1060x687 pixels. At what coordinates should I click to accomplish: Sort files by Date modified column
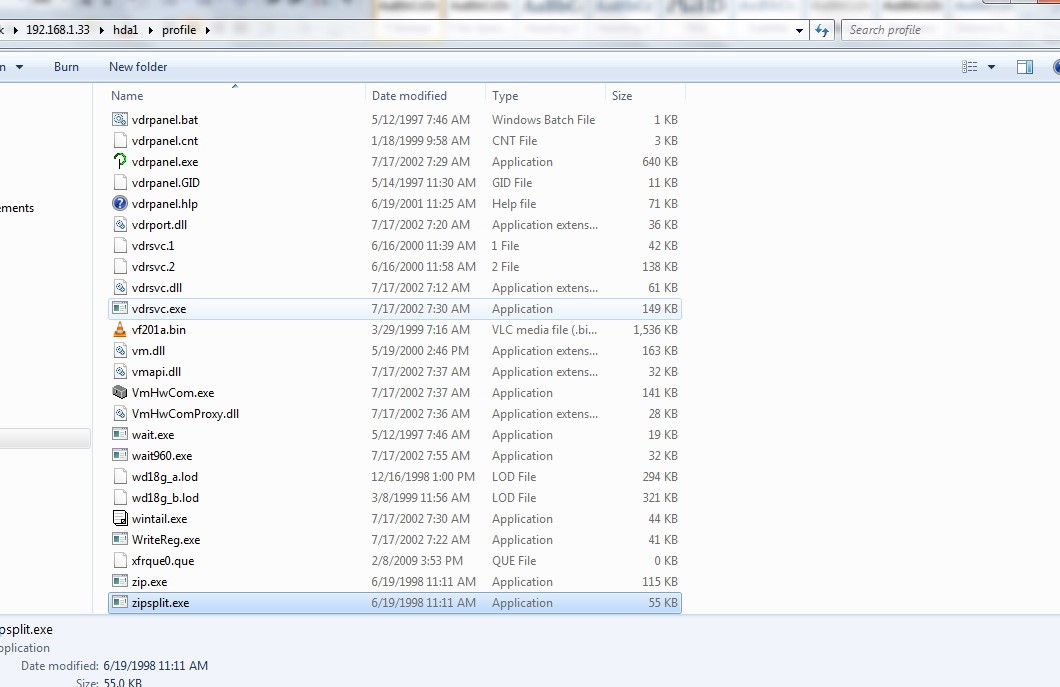click(x=409, y=96)
